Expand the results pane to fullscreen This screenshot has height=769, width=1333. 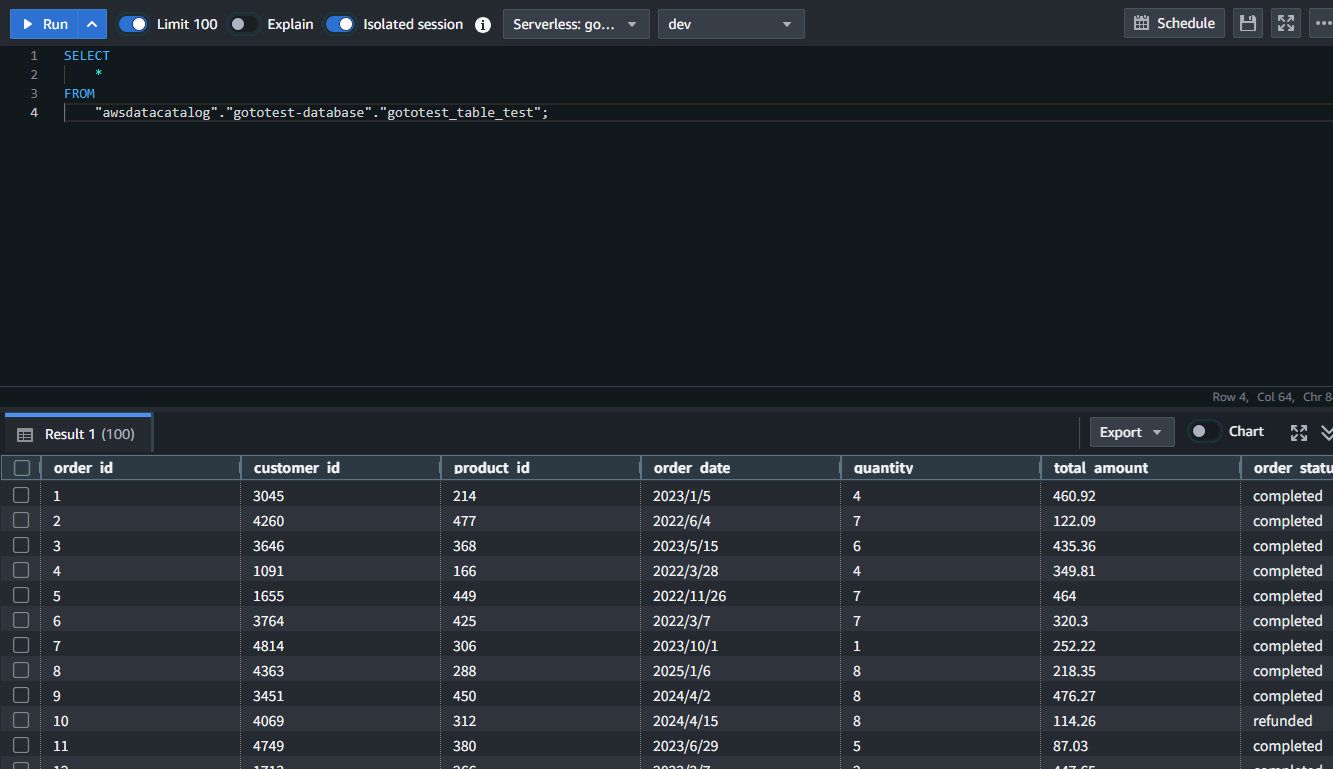coord(1298,432)
